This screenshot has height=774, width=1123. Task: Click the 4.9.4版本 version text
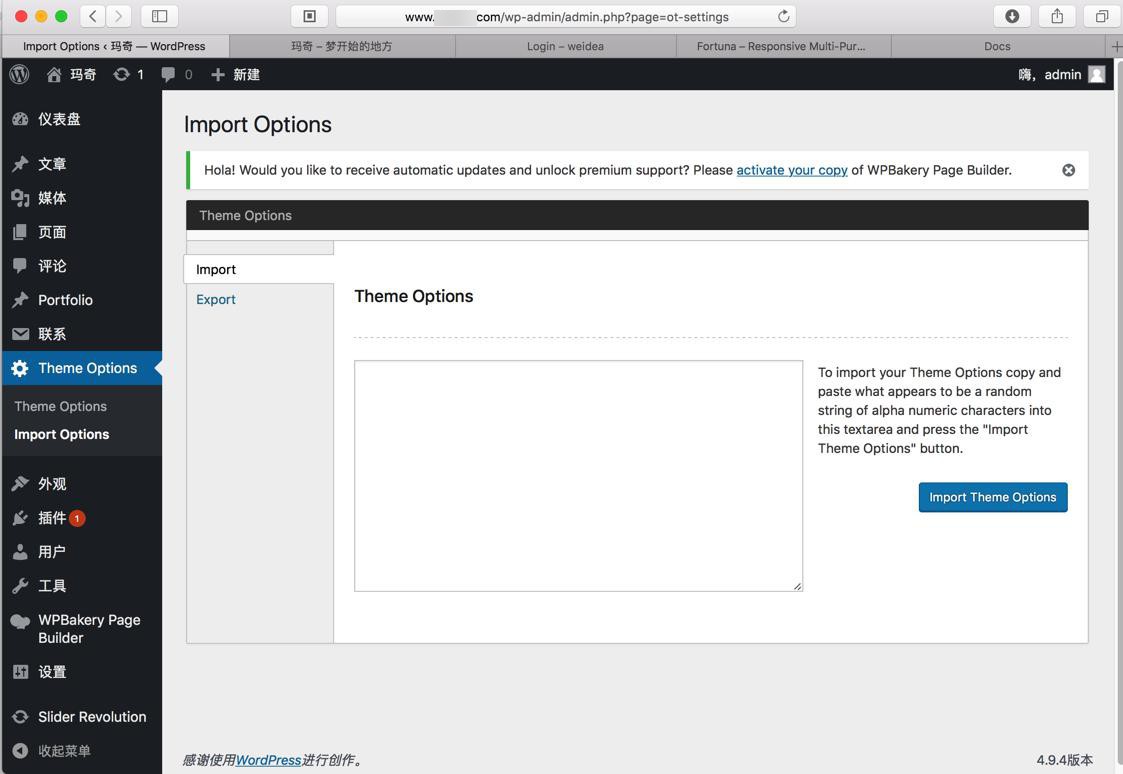pos(1064,760)
